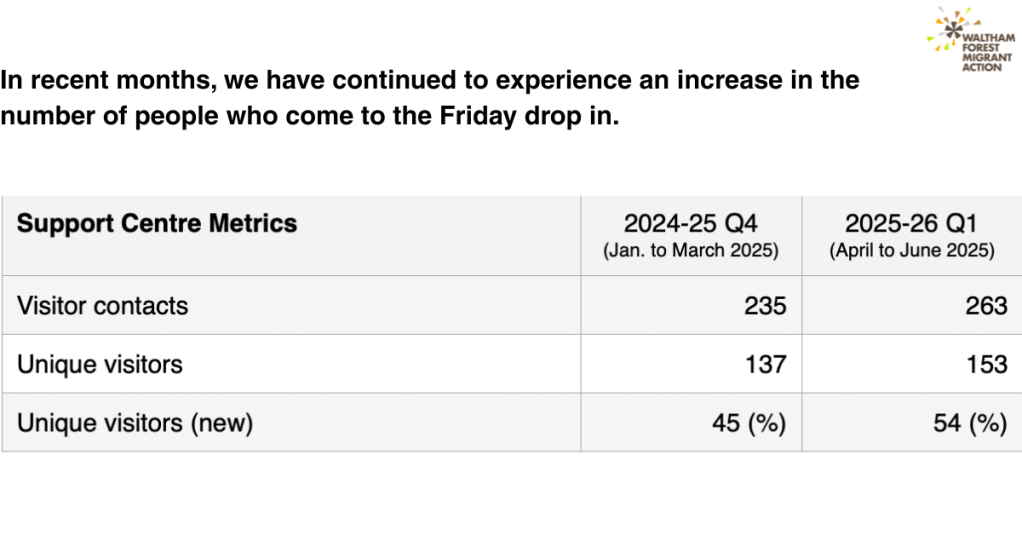Select the 137 unique visitors value

point(765,364)
